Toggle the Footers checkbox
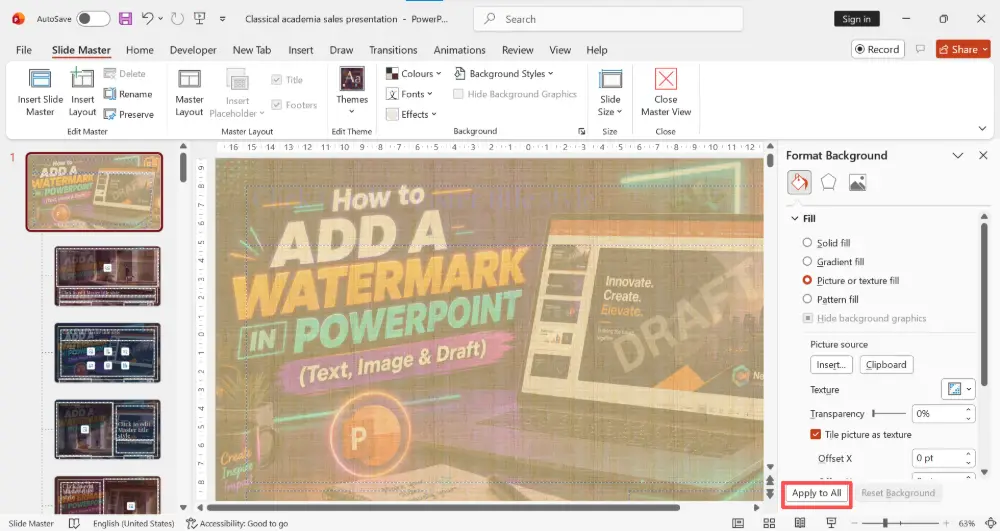Image resolution: width=1000 pixels, height=531 pixels. point(276,105)
